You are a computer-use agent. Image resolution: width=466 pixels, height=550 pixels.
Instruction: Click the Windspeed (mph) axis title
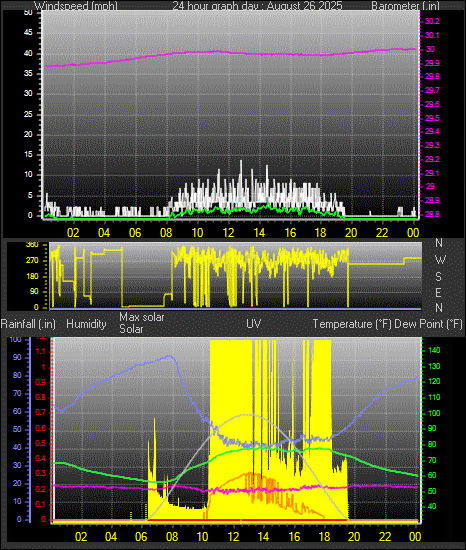(76, 6)
